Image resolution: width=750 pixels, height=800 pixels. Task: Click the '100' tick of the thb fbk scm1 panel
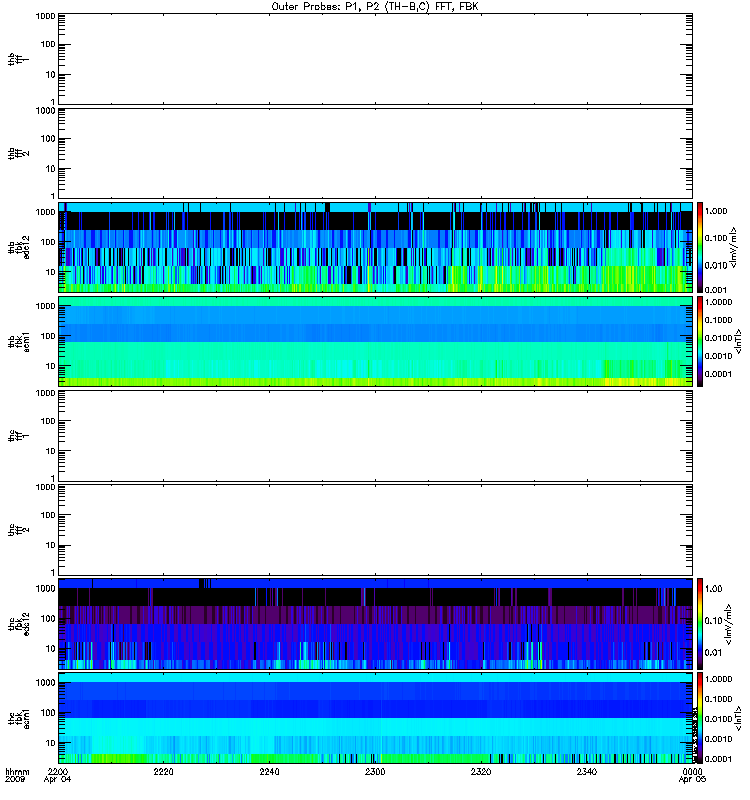pos(48,336)
